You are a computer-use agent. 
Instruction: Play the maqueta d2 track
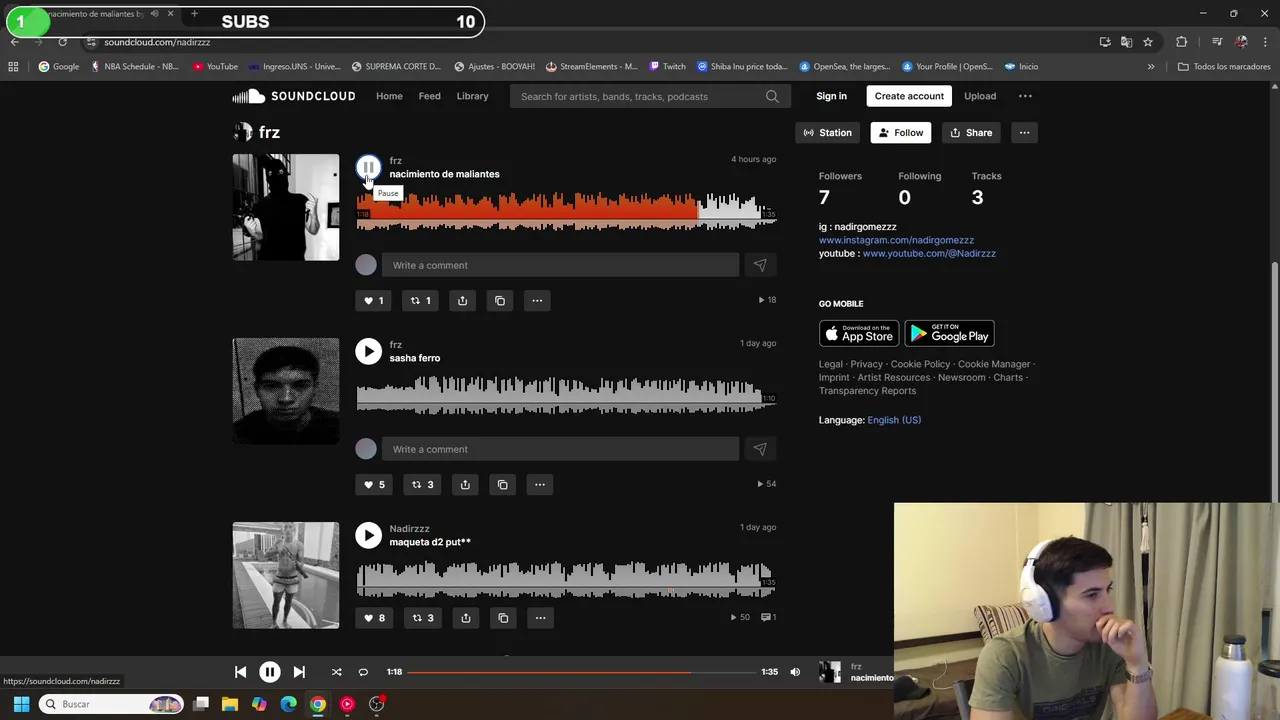click(x=368, y=535)
